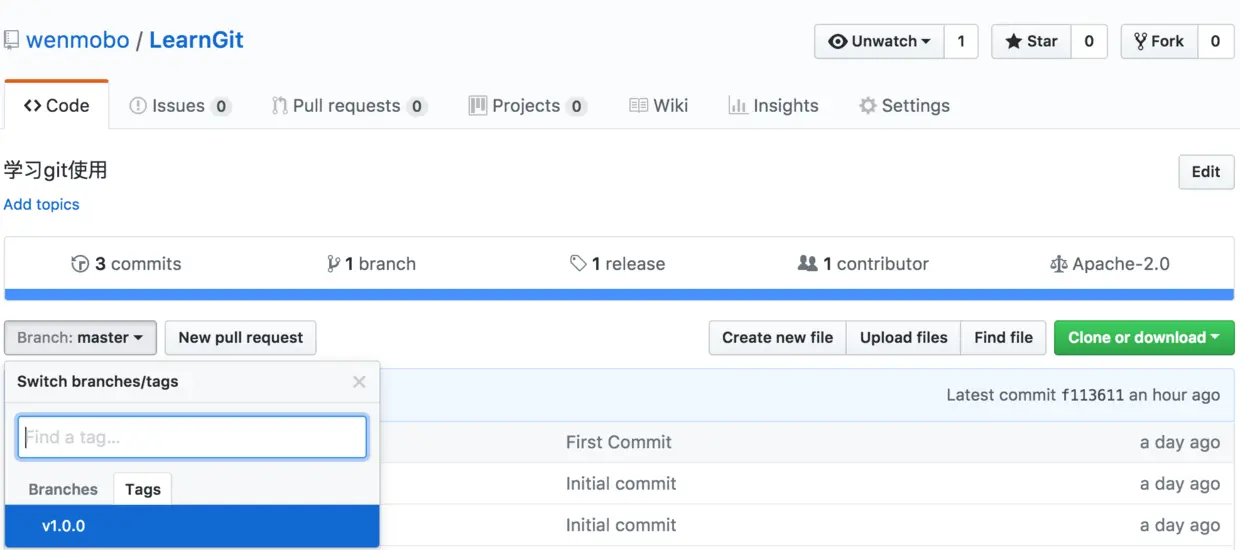Switch to the Branches tab in popup

[63, 489]
